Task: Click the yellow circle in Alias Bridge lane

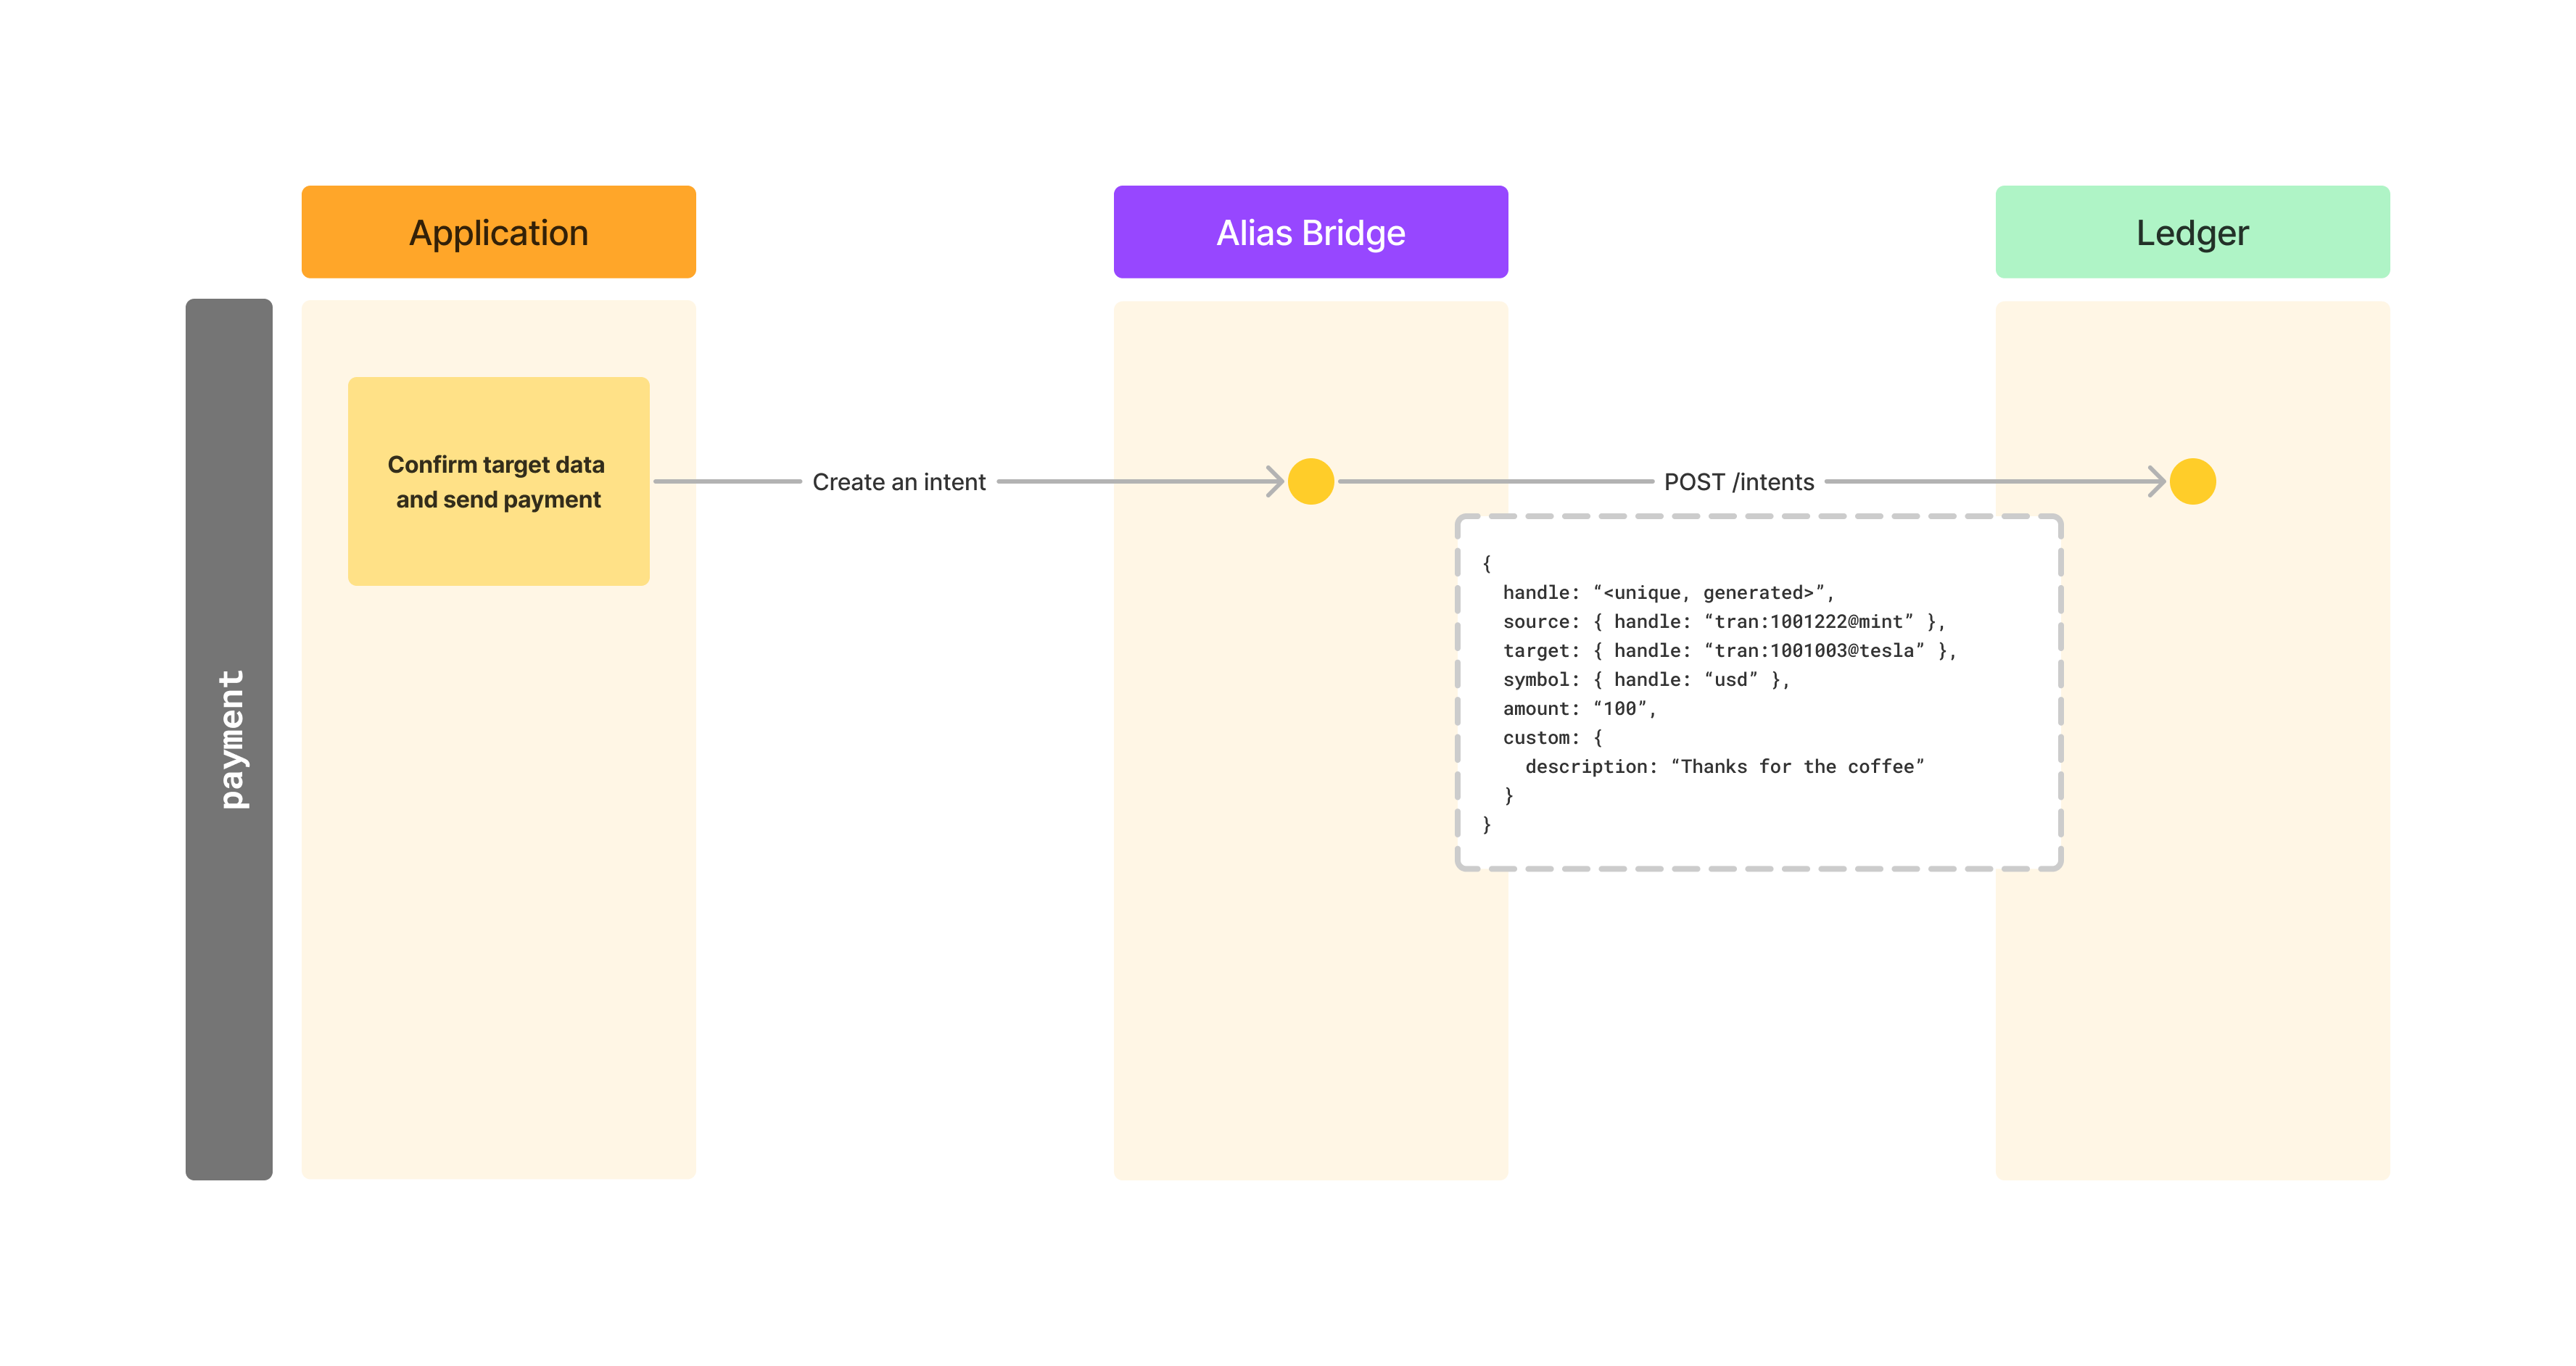Action: click(1310, 481)
